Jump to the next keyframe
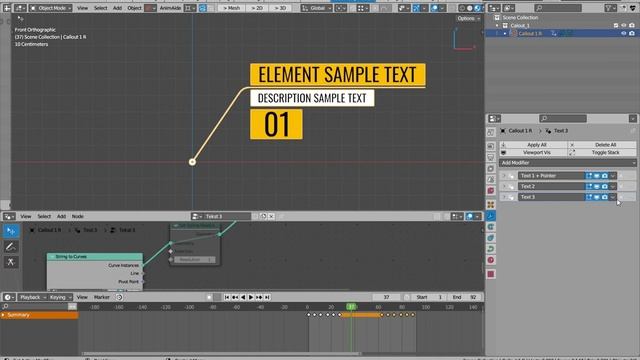Screen dimensions: 640x360 click(259, 297)
